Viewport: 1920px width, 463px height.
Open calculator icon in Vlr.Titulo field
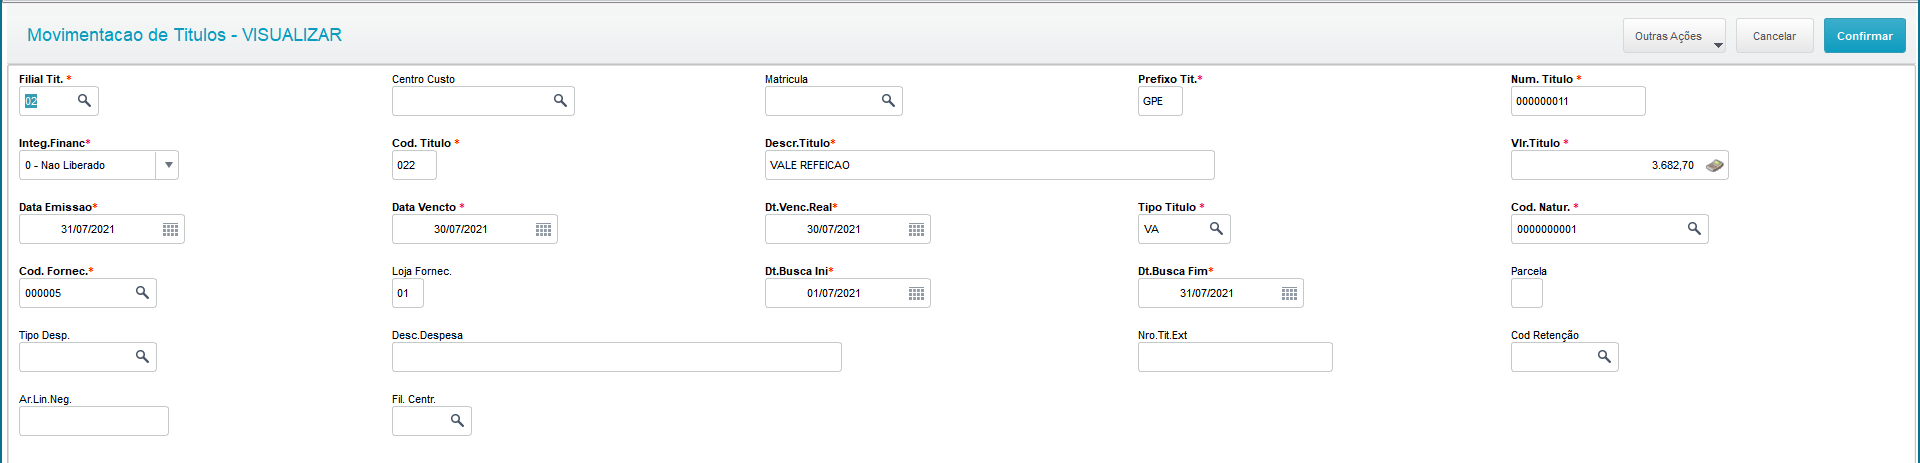point(1715,165)
